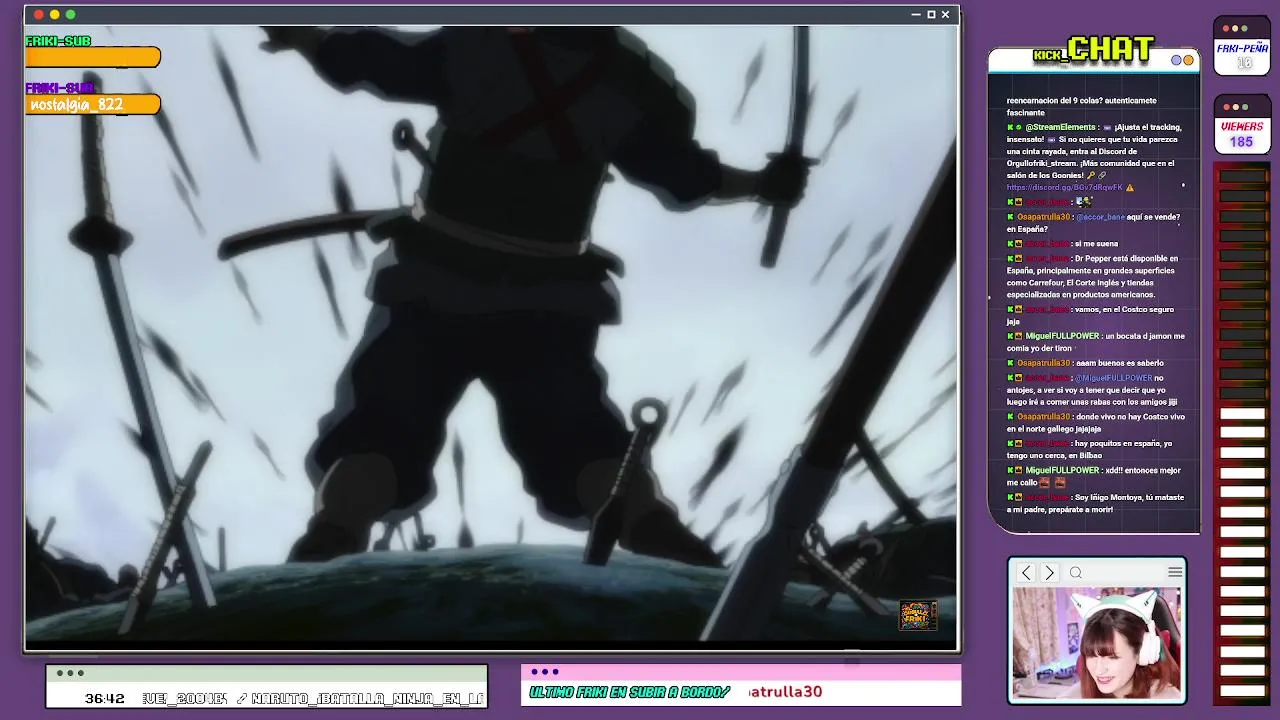The image size is (1280, 720).
Task: Go forward with the webcam panel right arrow
Action: click(1049, 573)
